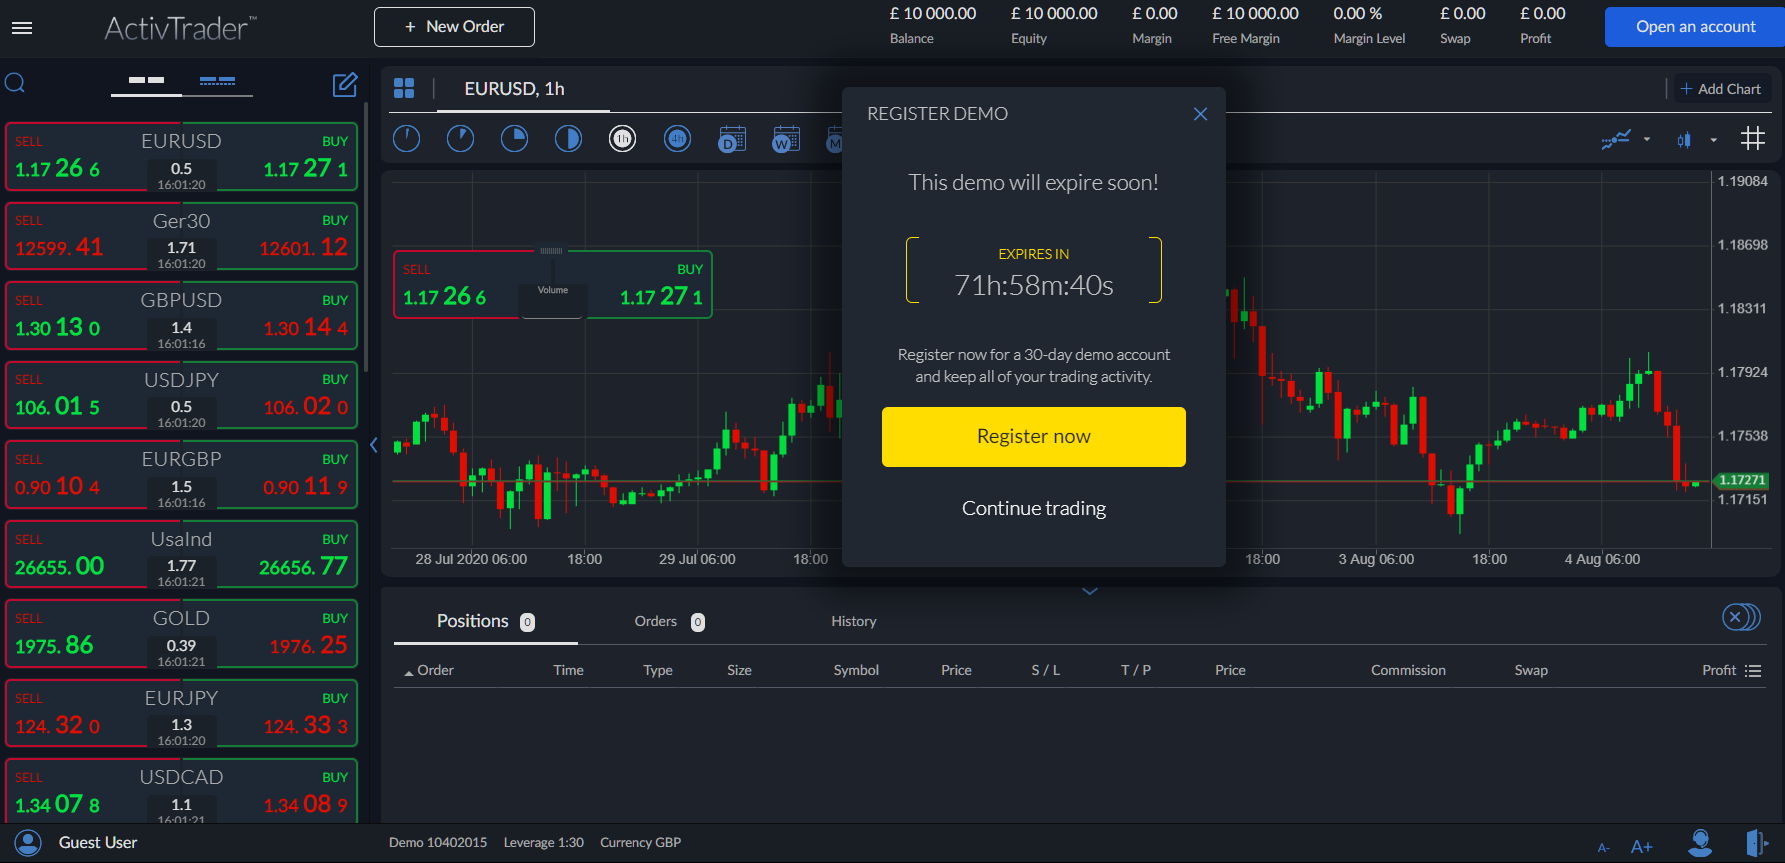Select the 30-minute half-filled clock icon

click(x=568, y=139)
